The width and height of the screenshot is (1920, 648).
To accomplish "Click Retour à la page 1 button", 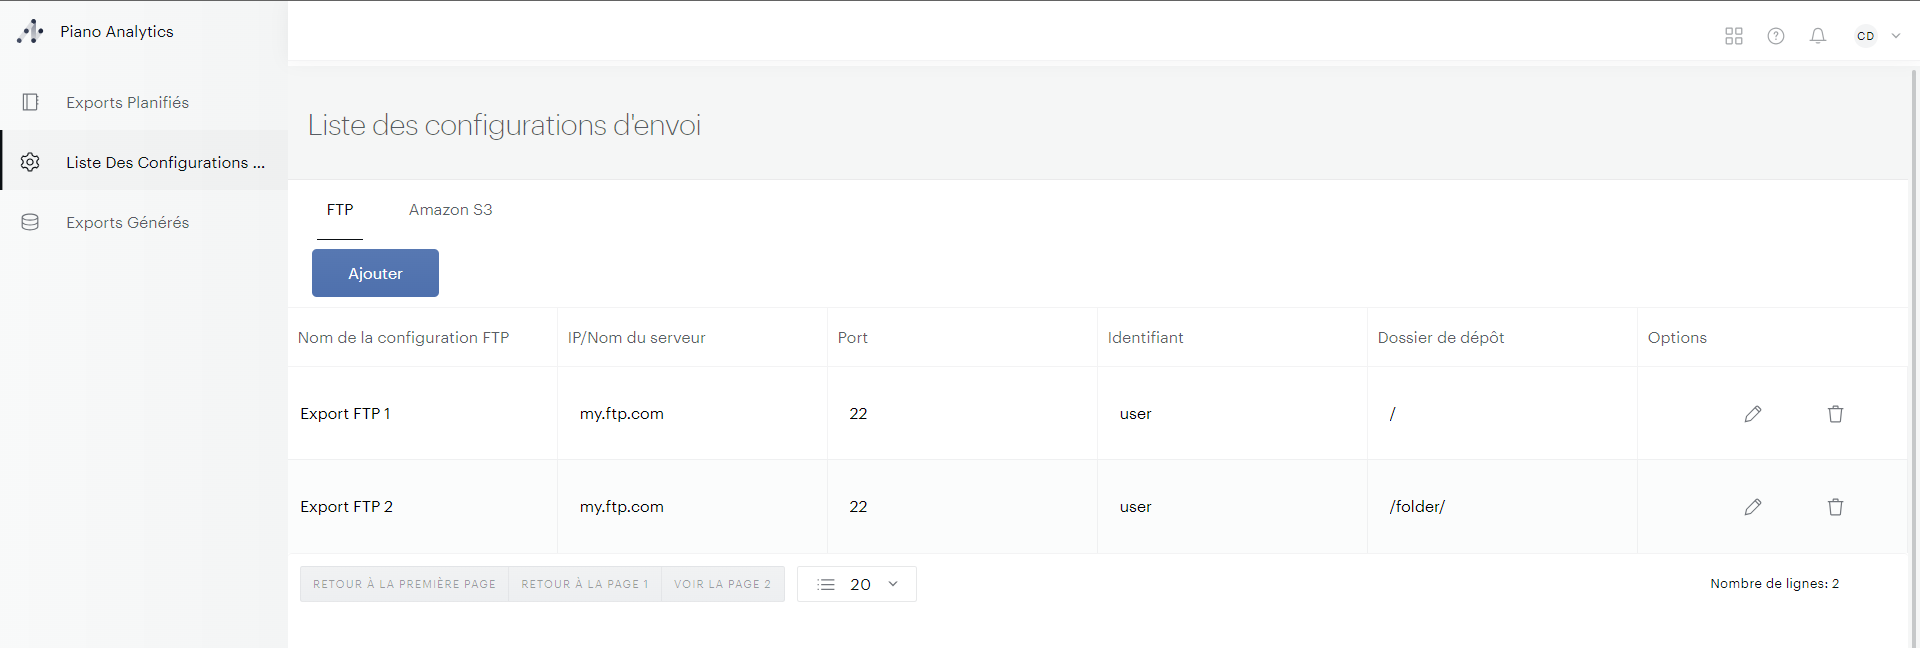I will click(585, 584).
